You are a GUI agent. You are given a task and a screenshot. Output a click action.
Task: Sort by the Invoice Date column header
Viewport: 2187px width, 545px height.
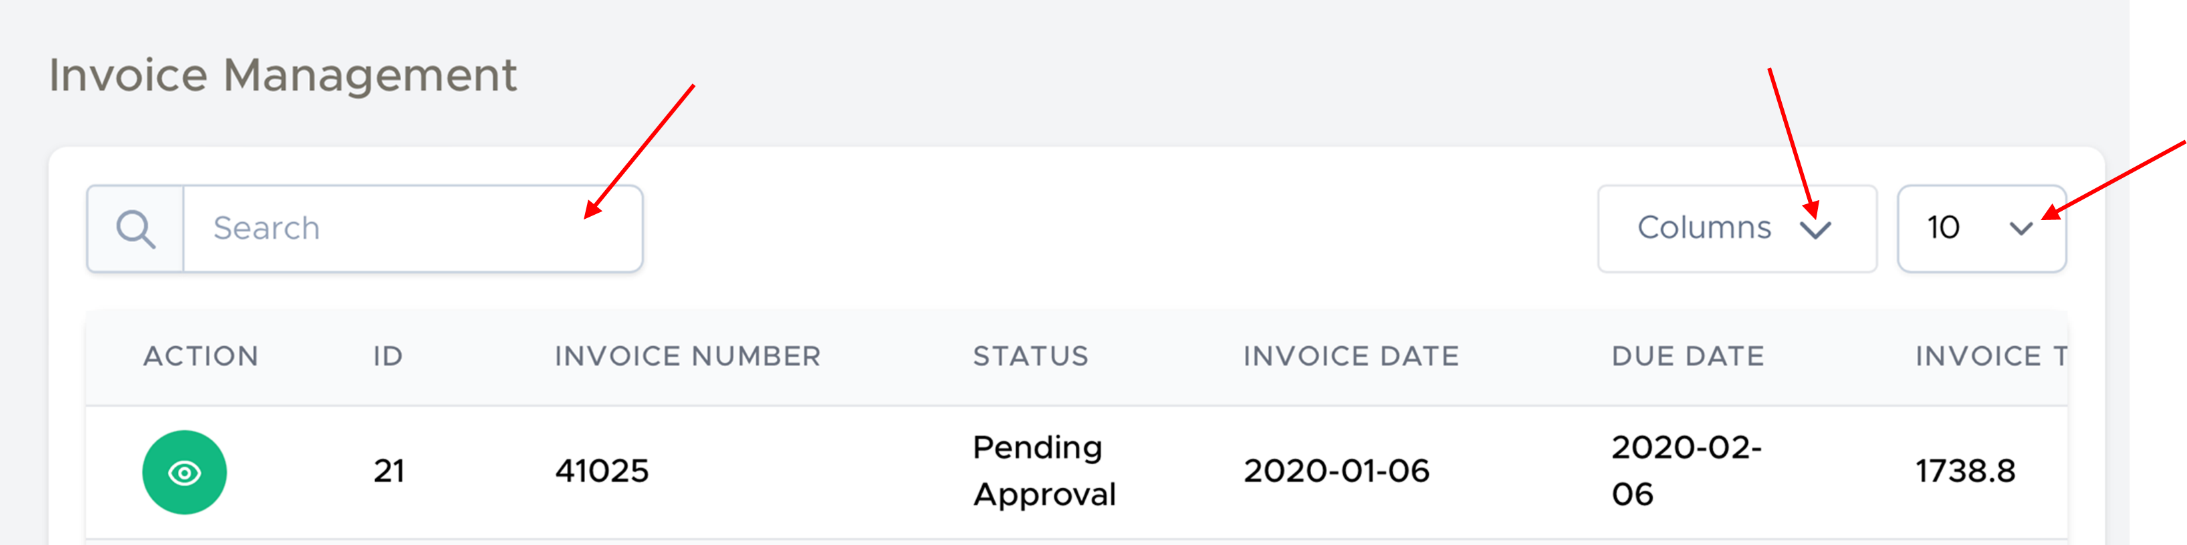coord(1351,356)
